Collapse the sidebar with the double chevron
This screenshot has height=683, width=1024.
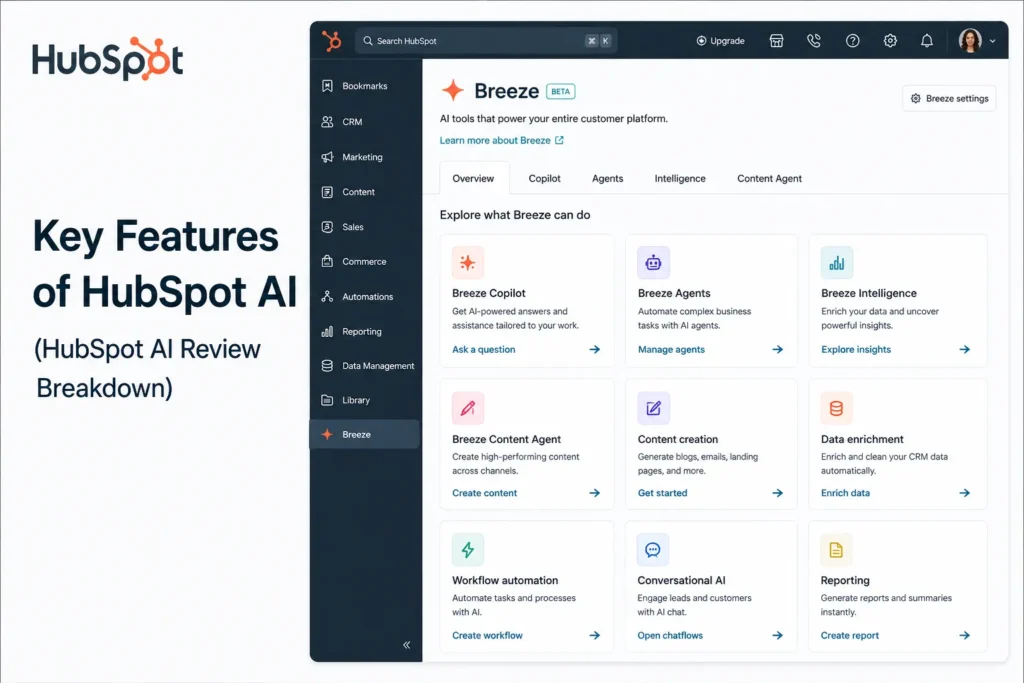(406, 644)
